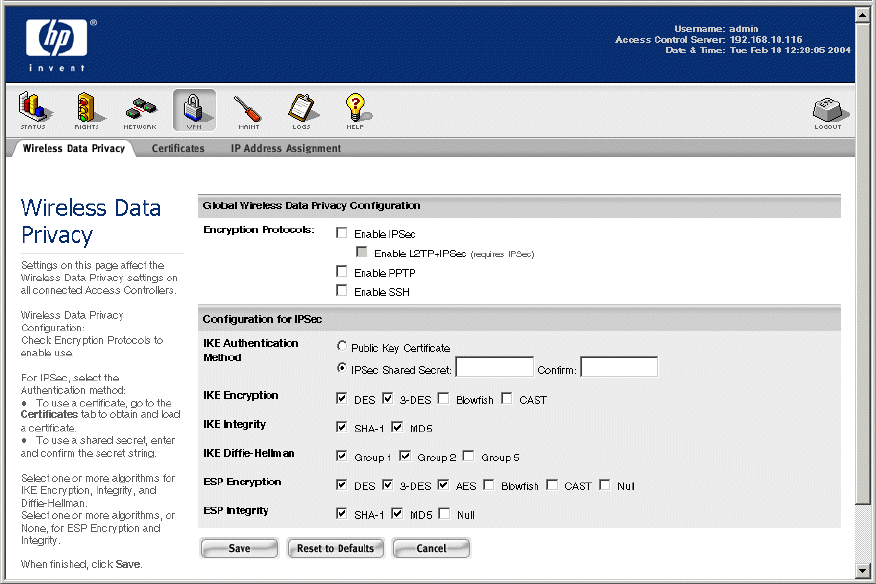
Task: Enable IPSec checkbox
Action: tap(341, 233)
